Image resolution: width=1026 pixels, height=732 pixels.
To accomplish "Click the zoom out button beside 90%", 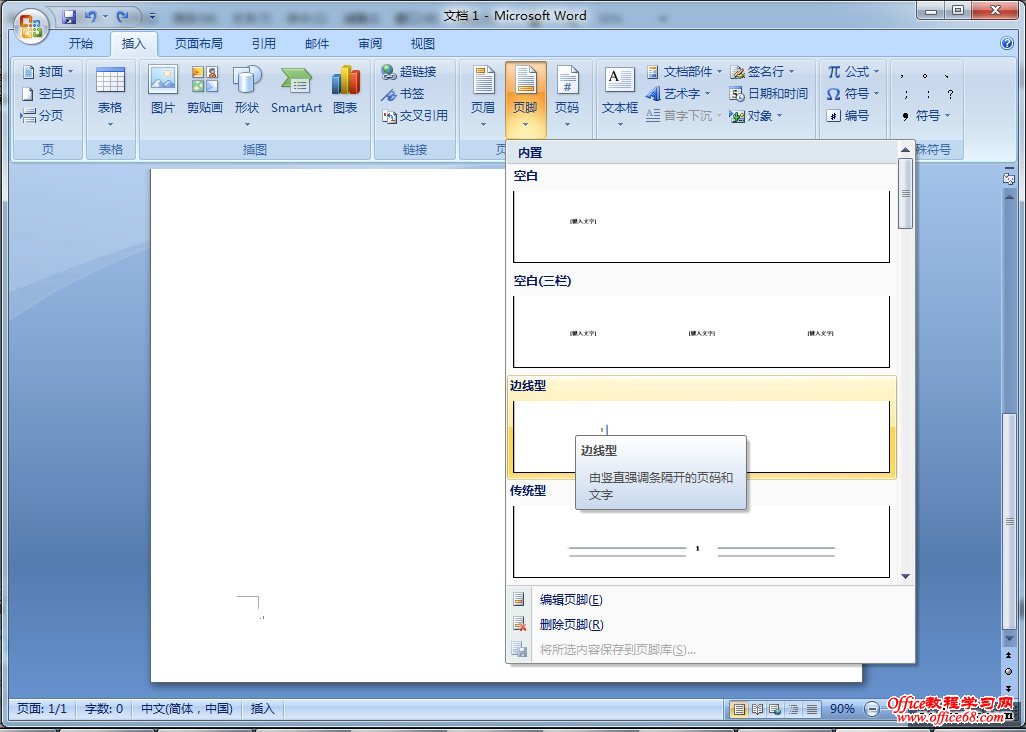I will [x=872, y=709].
